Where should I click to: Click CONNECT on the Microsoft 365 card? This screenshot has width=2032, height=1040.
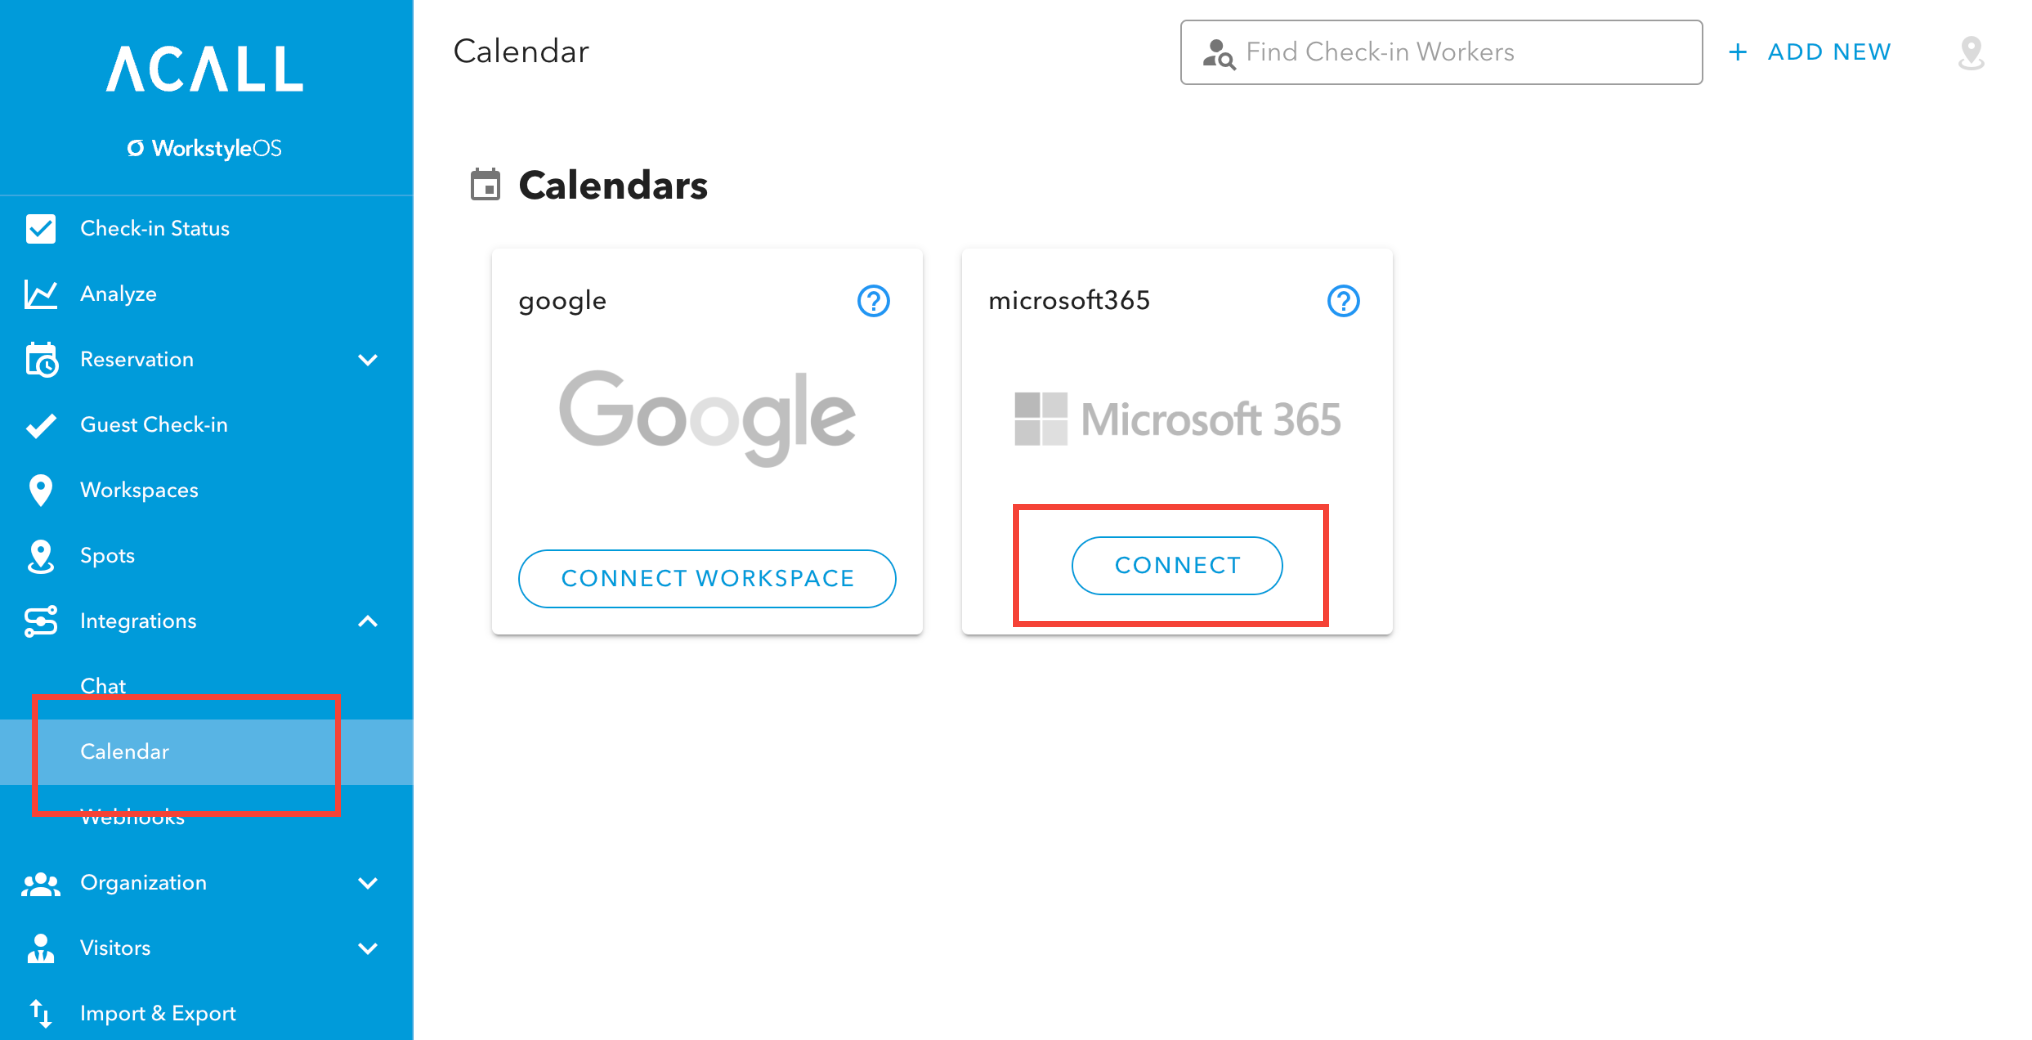(1177, 566)
